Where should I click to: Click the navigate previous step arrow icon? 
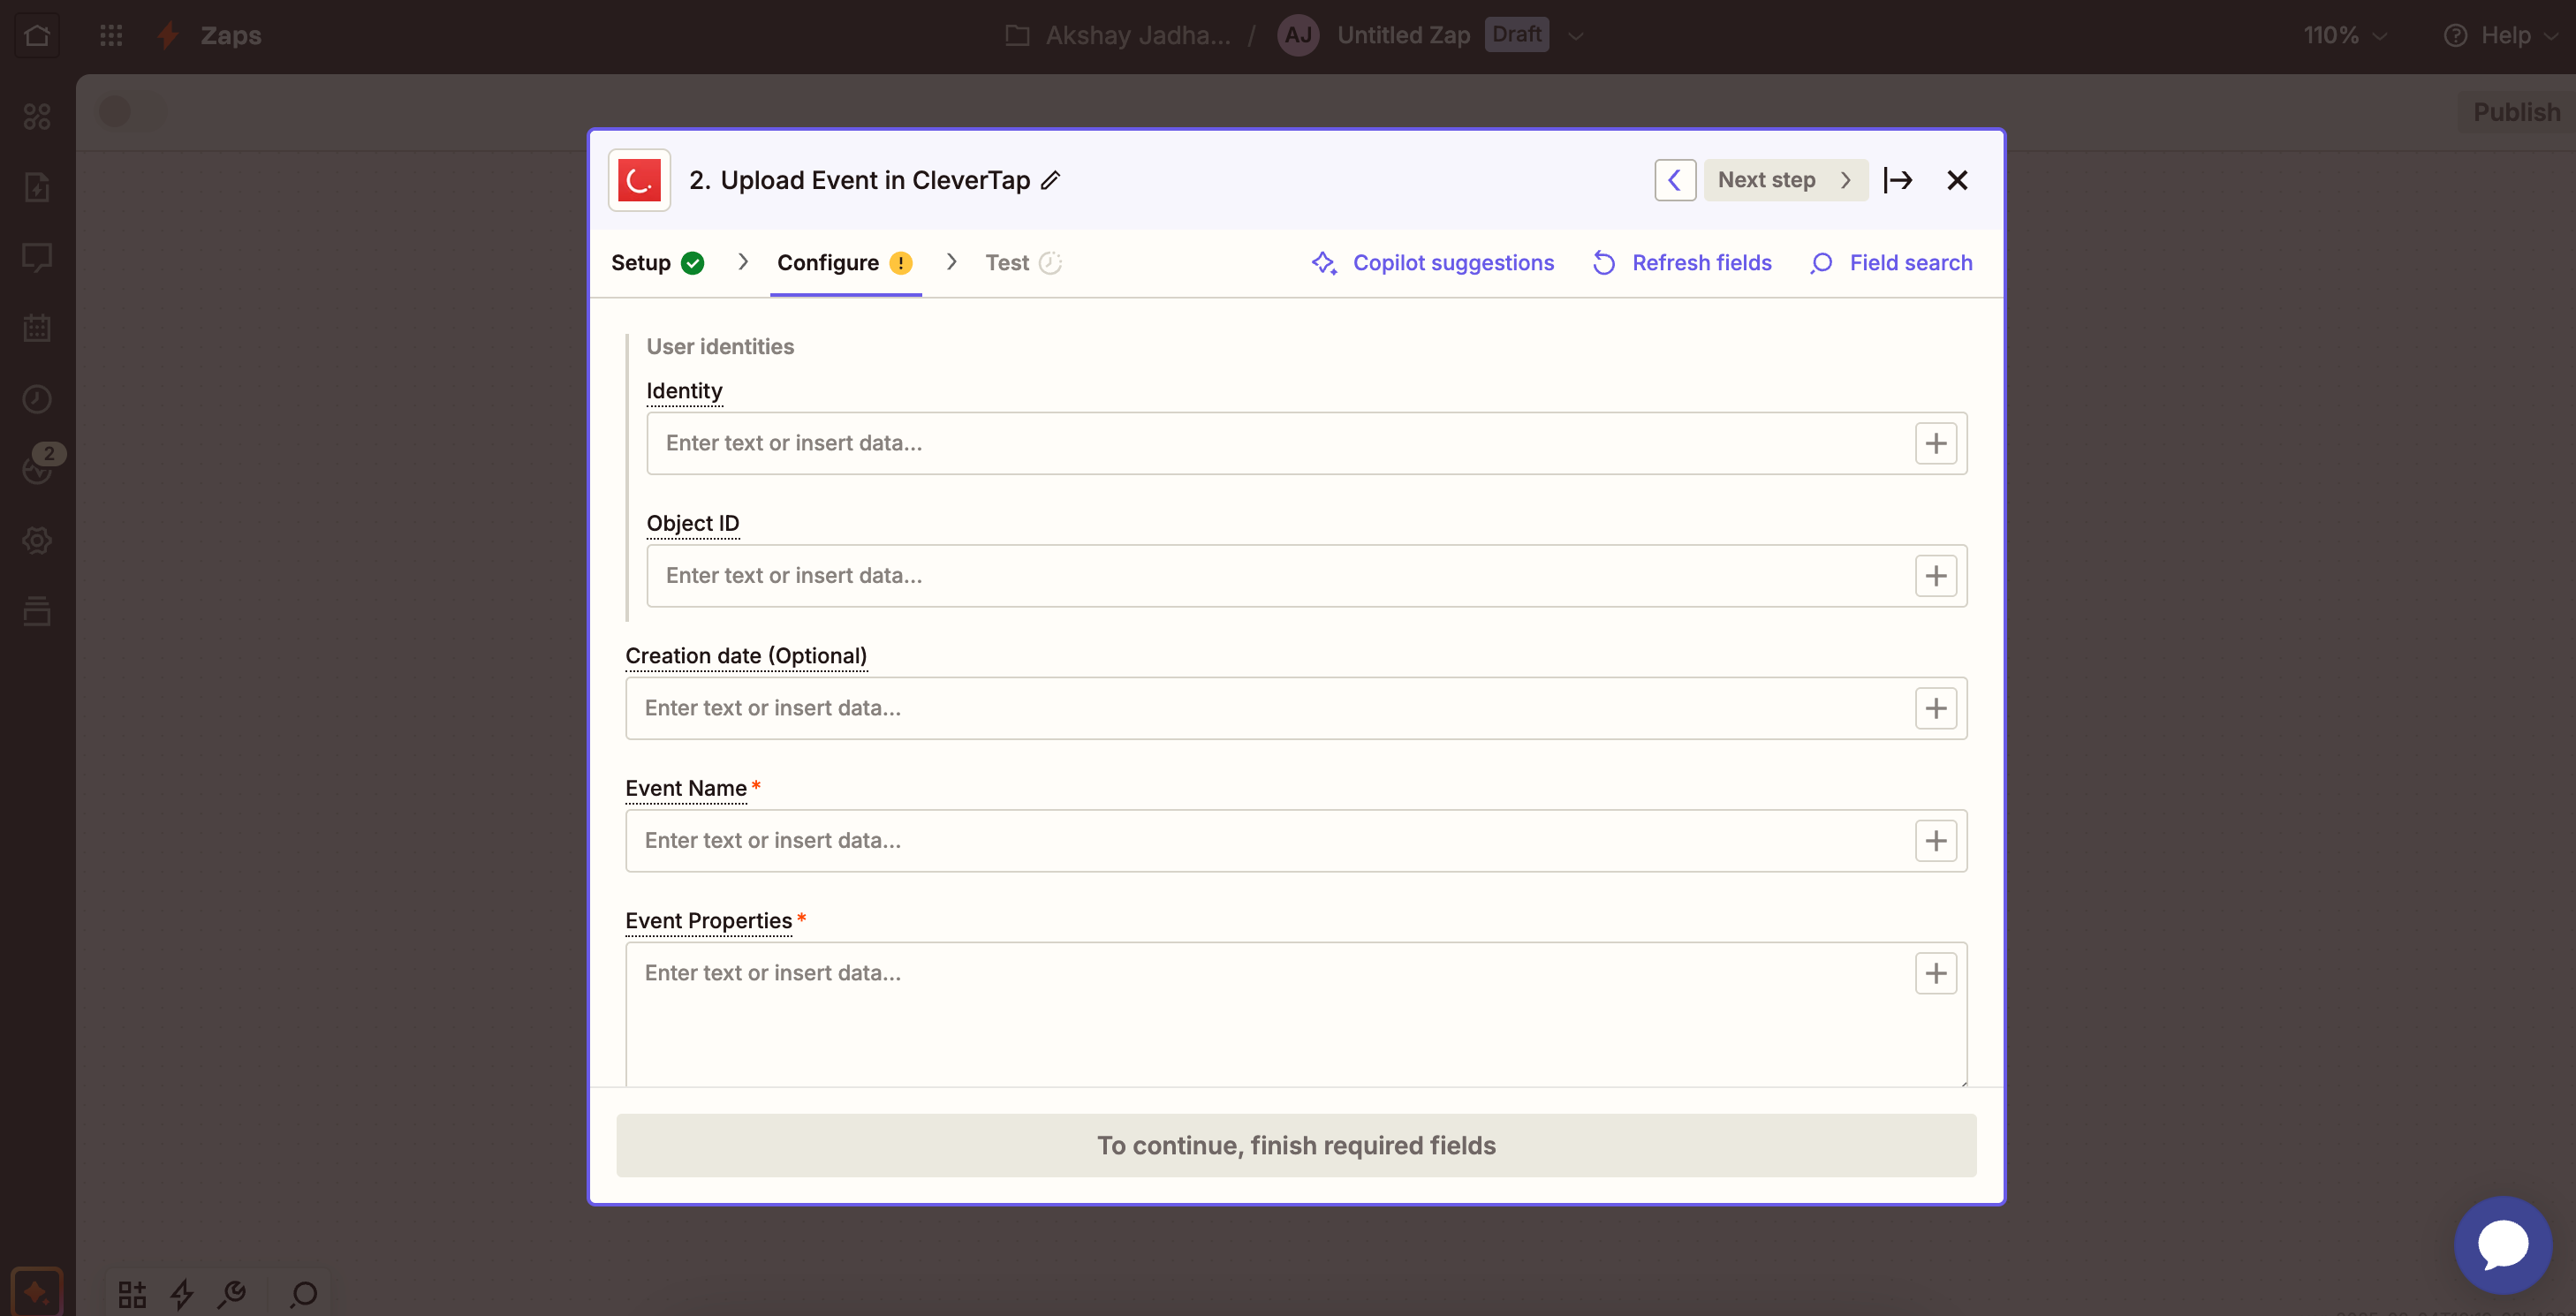[1675, 179]
